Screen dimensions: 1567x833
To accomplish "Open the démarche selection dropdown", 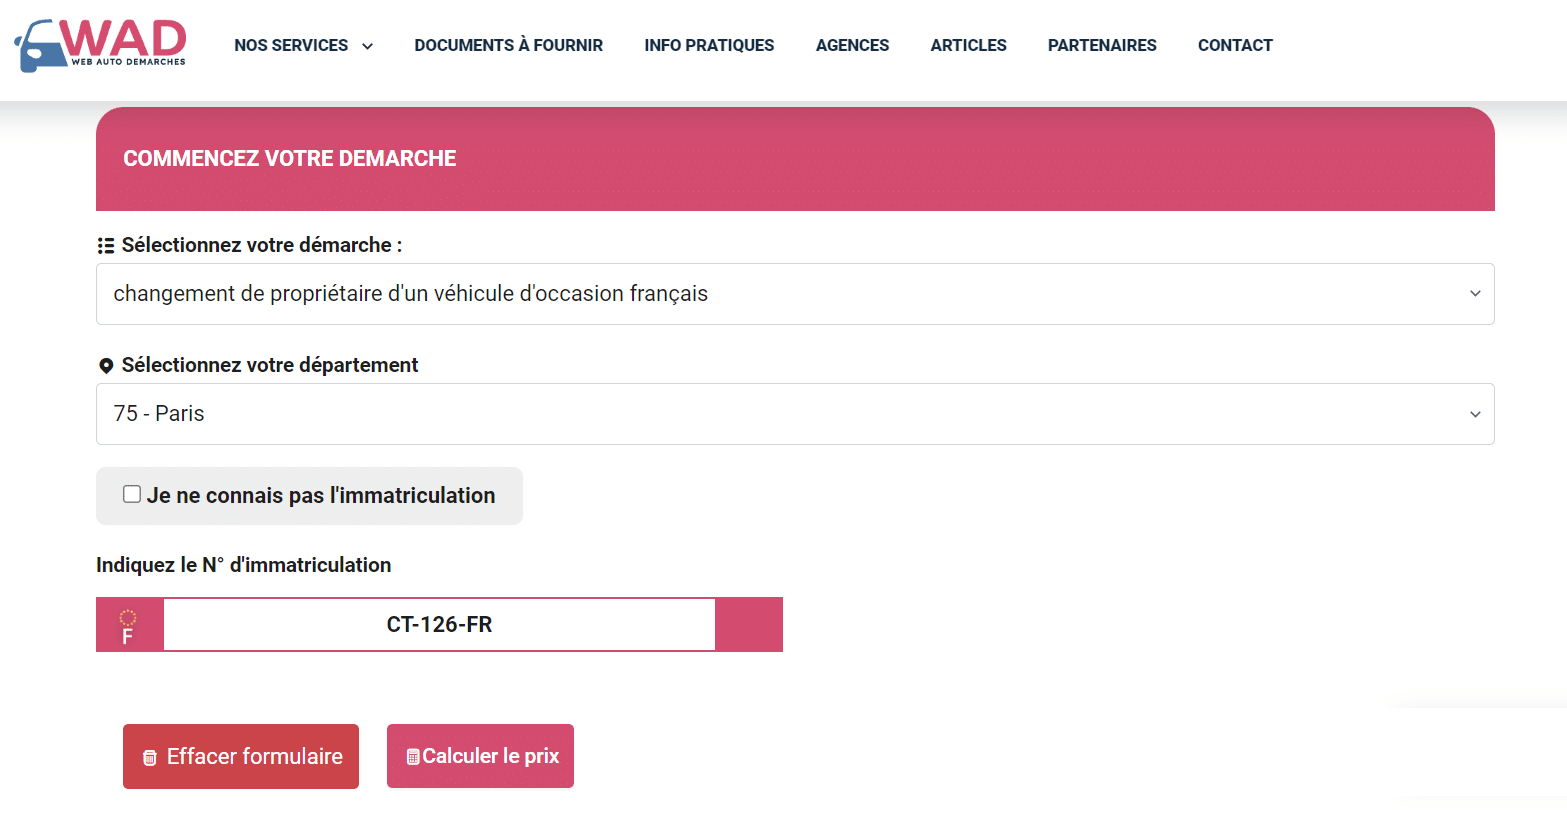I will (x=795, y=294).
